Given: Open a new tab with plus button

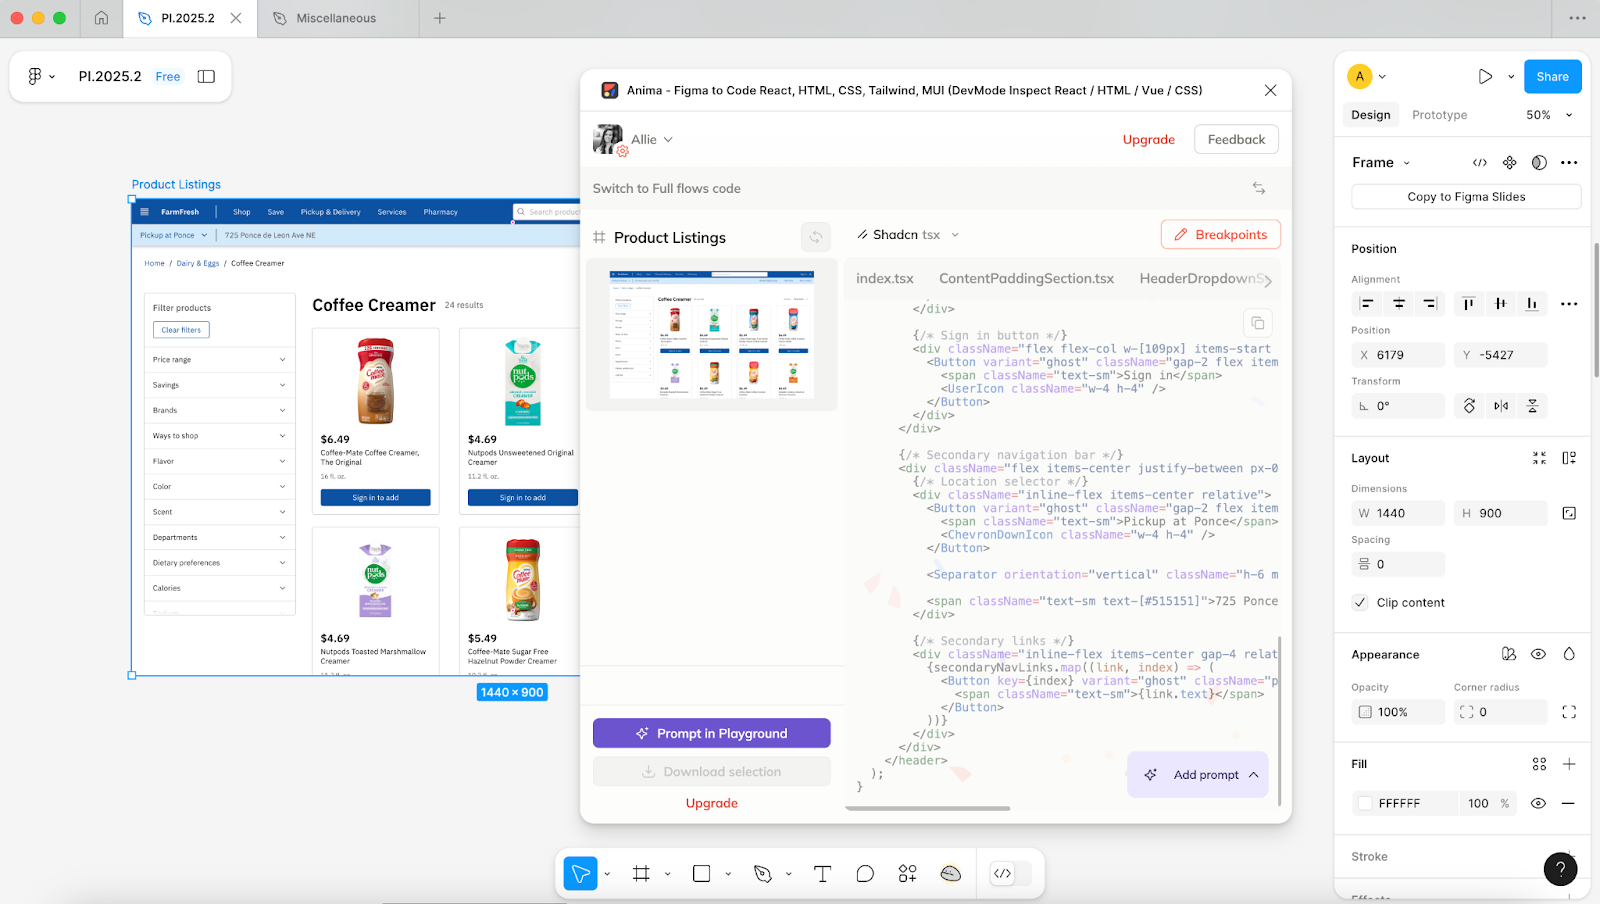Looking at the screenshot, I should point(440,18).
